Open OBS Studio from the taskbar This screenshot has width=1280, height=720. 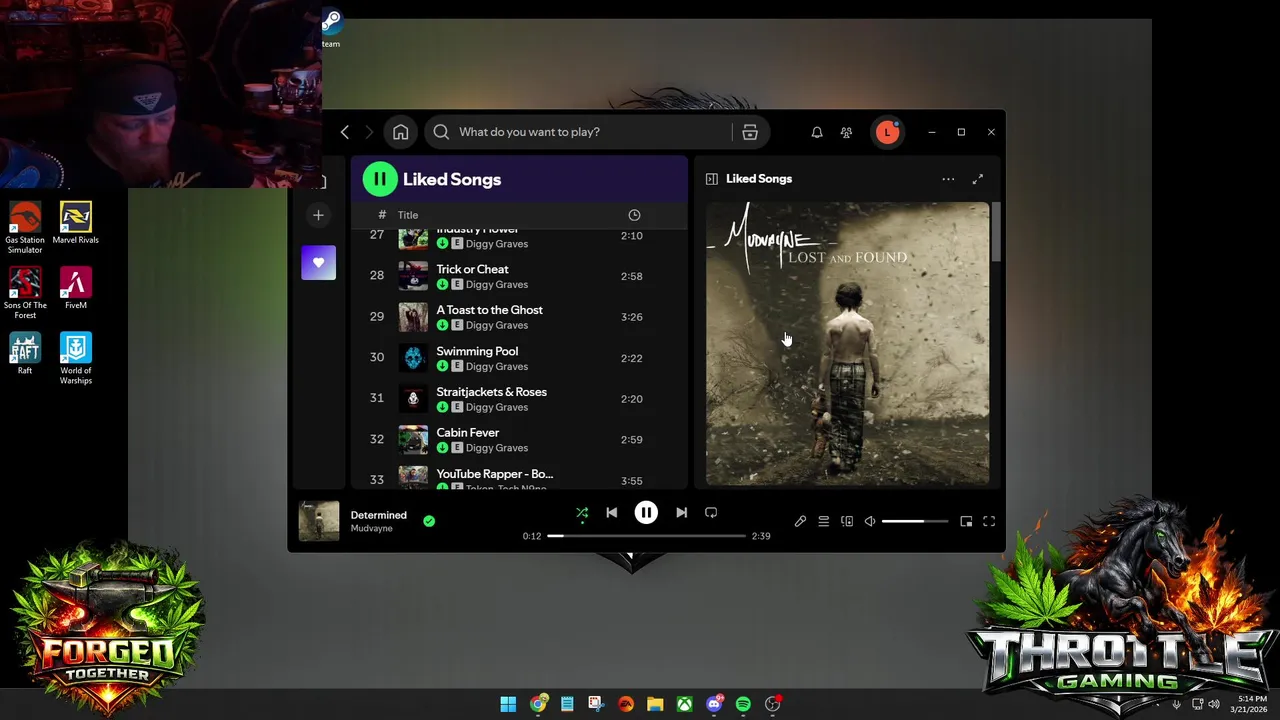773,704
